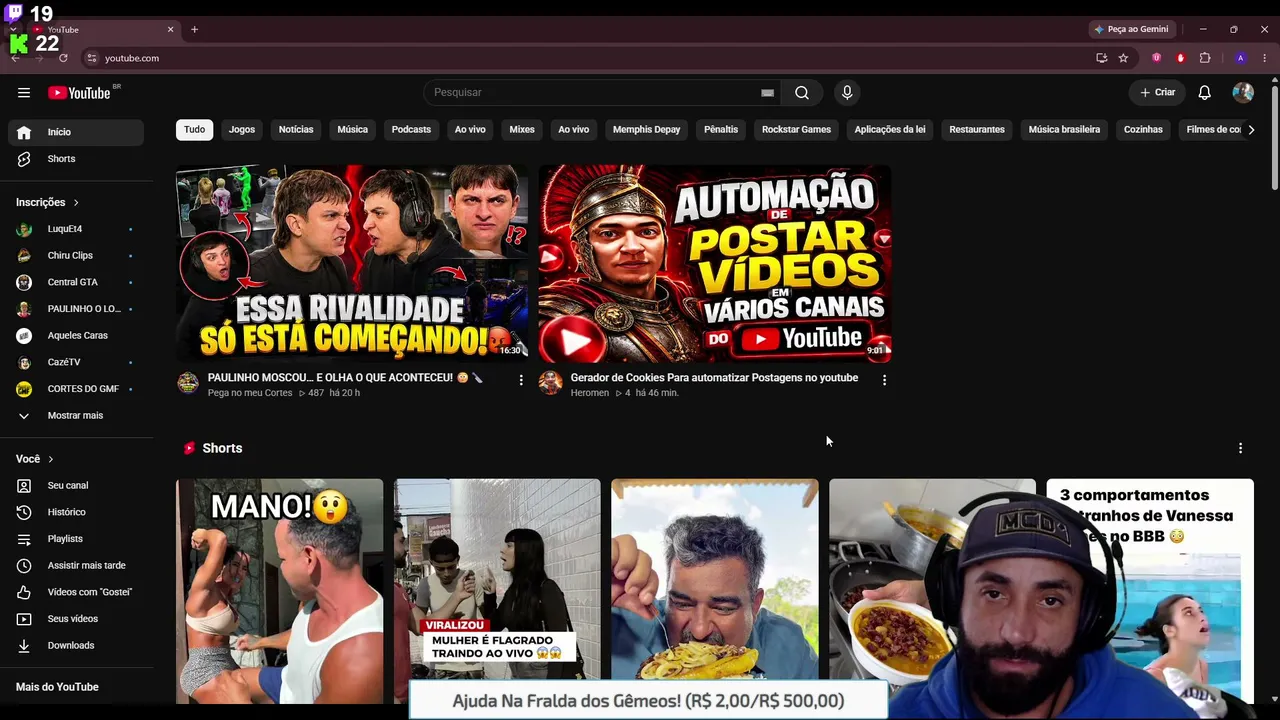The width and height of the screenshot is (1280, 720).
Task: Open Shorts shelf options menu
Action: click(x=1240, y=449)
